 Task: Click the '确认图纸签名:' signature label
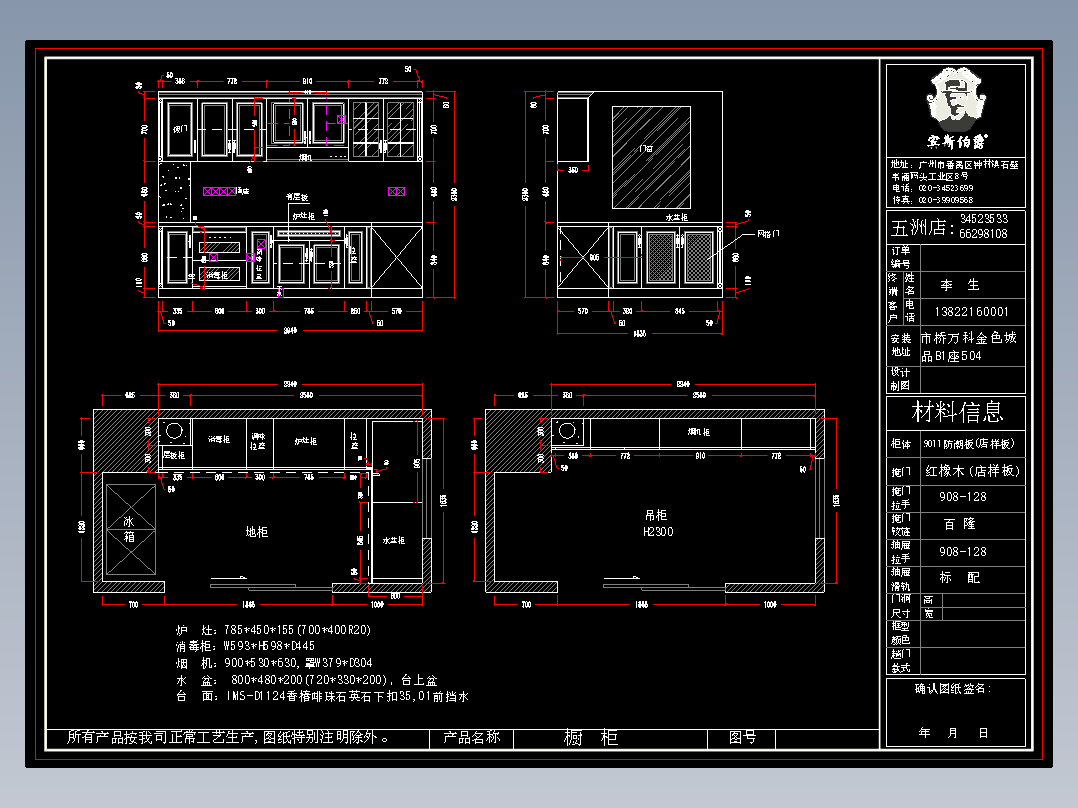tap(953, 688)
